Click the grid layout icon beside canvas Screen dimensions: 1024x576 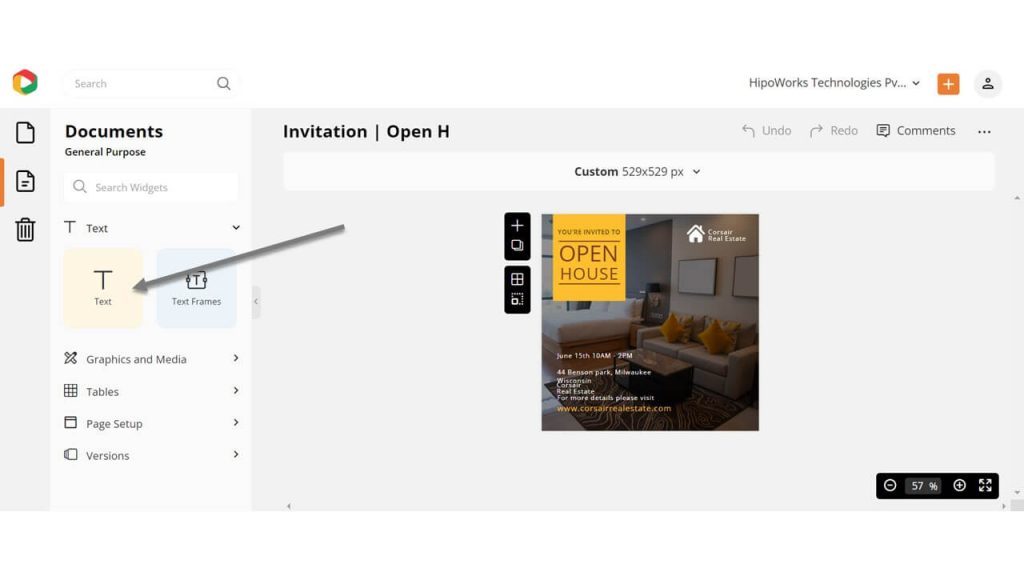click(517, 279)
